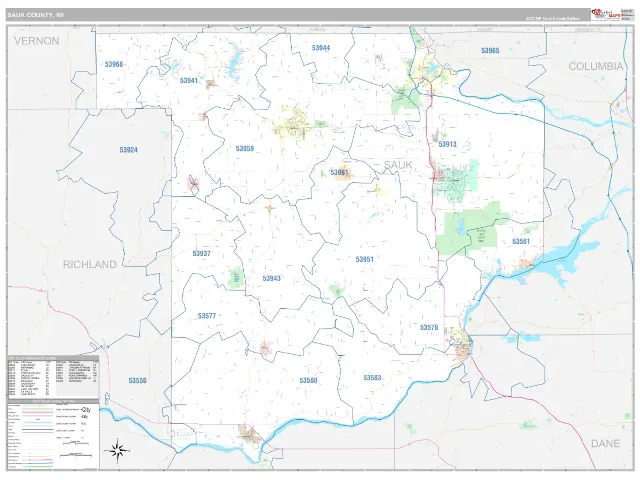Select ZIP code label 53968
Image resolution: width=640 pixels, height=480 pixels.
point(114,64)
